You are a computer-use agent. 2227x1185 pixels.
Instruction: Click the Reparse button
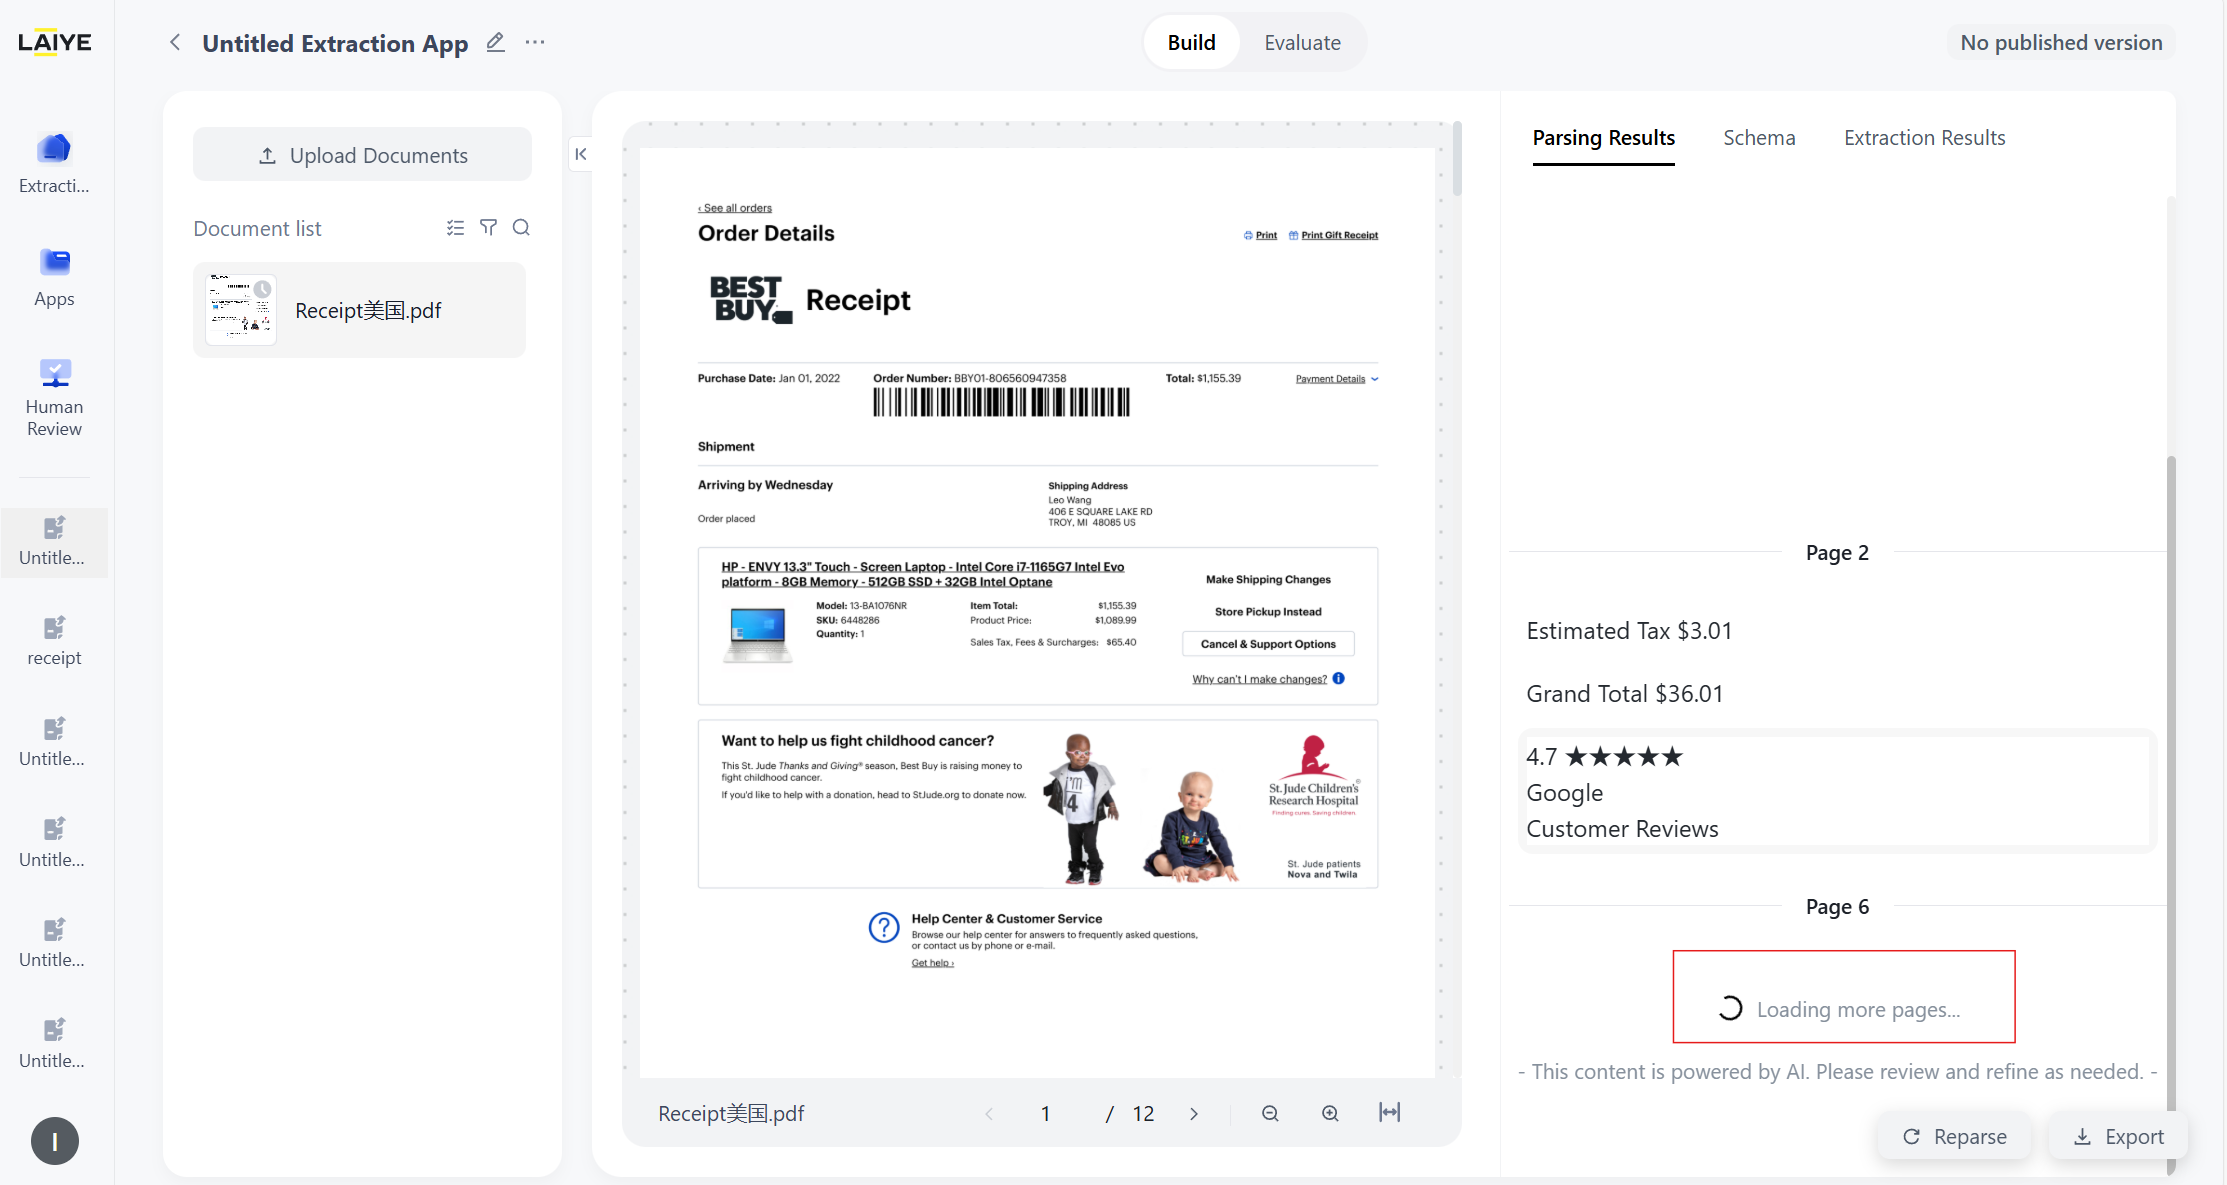click(1954, 1137)
